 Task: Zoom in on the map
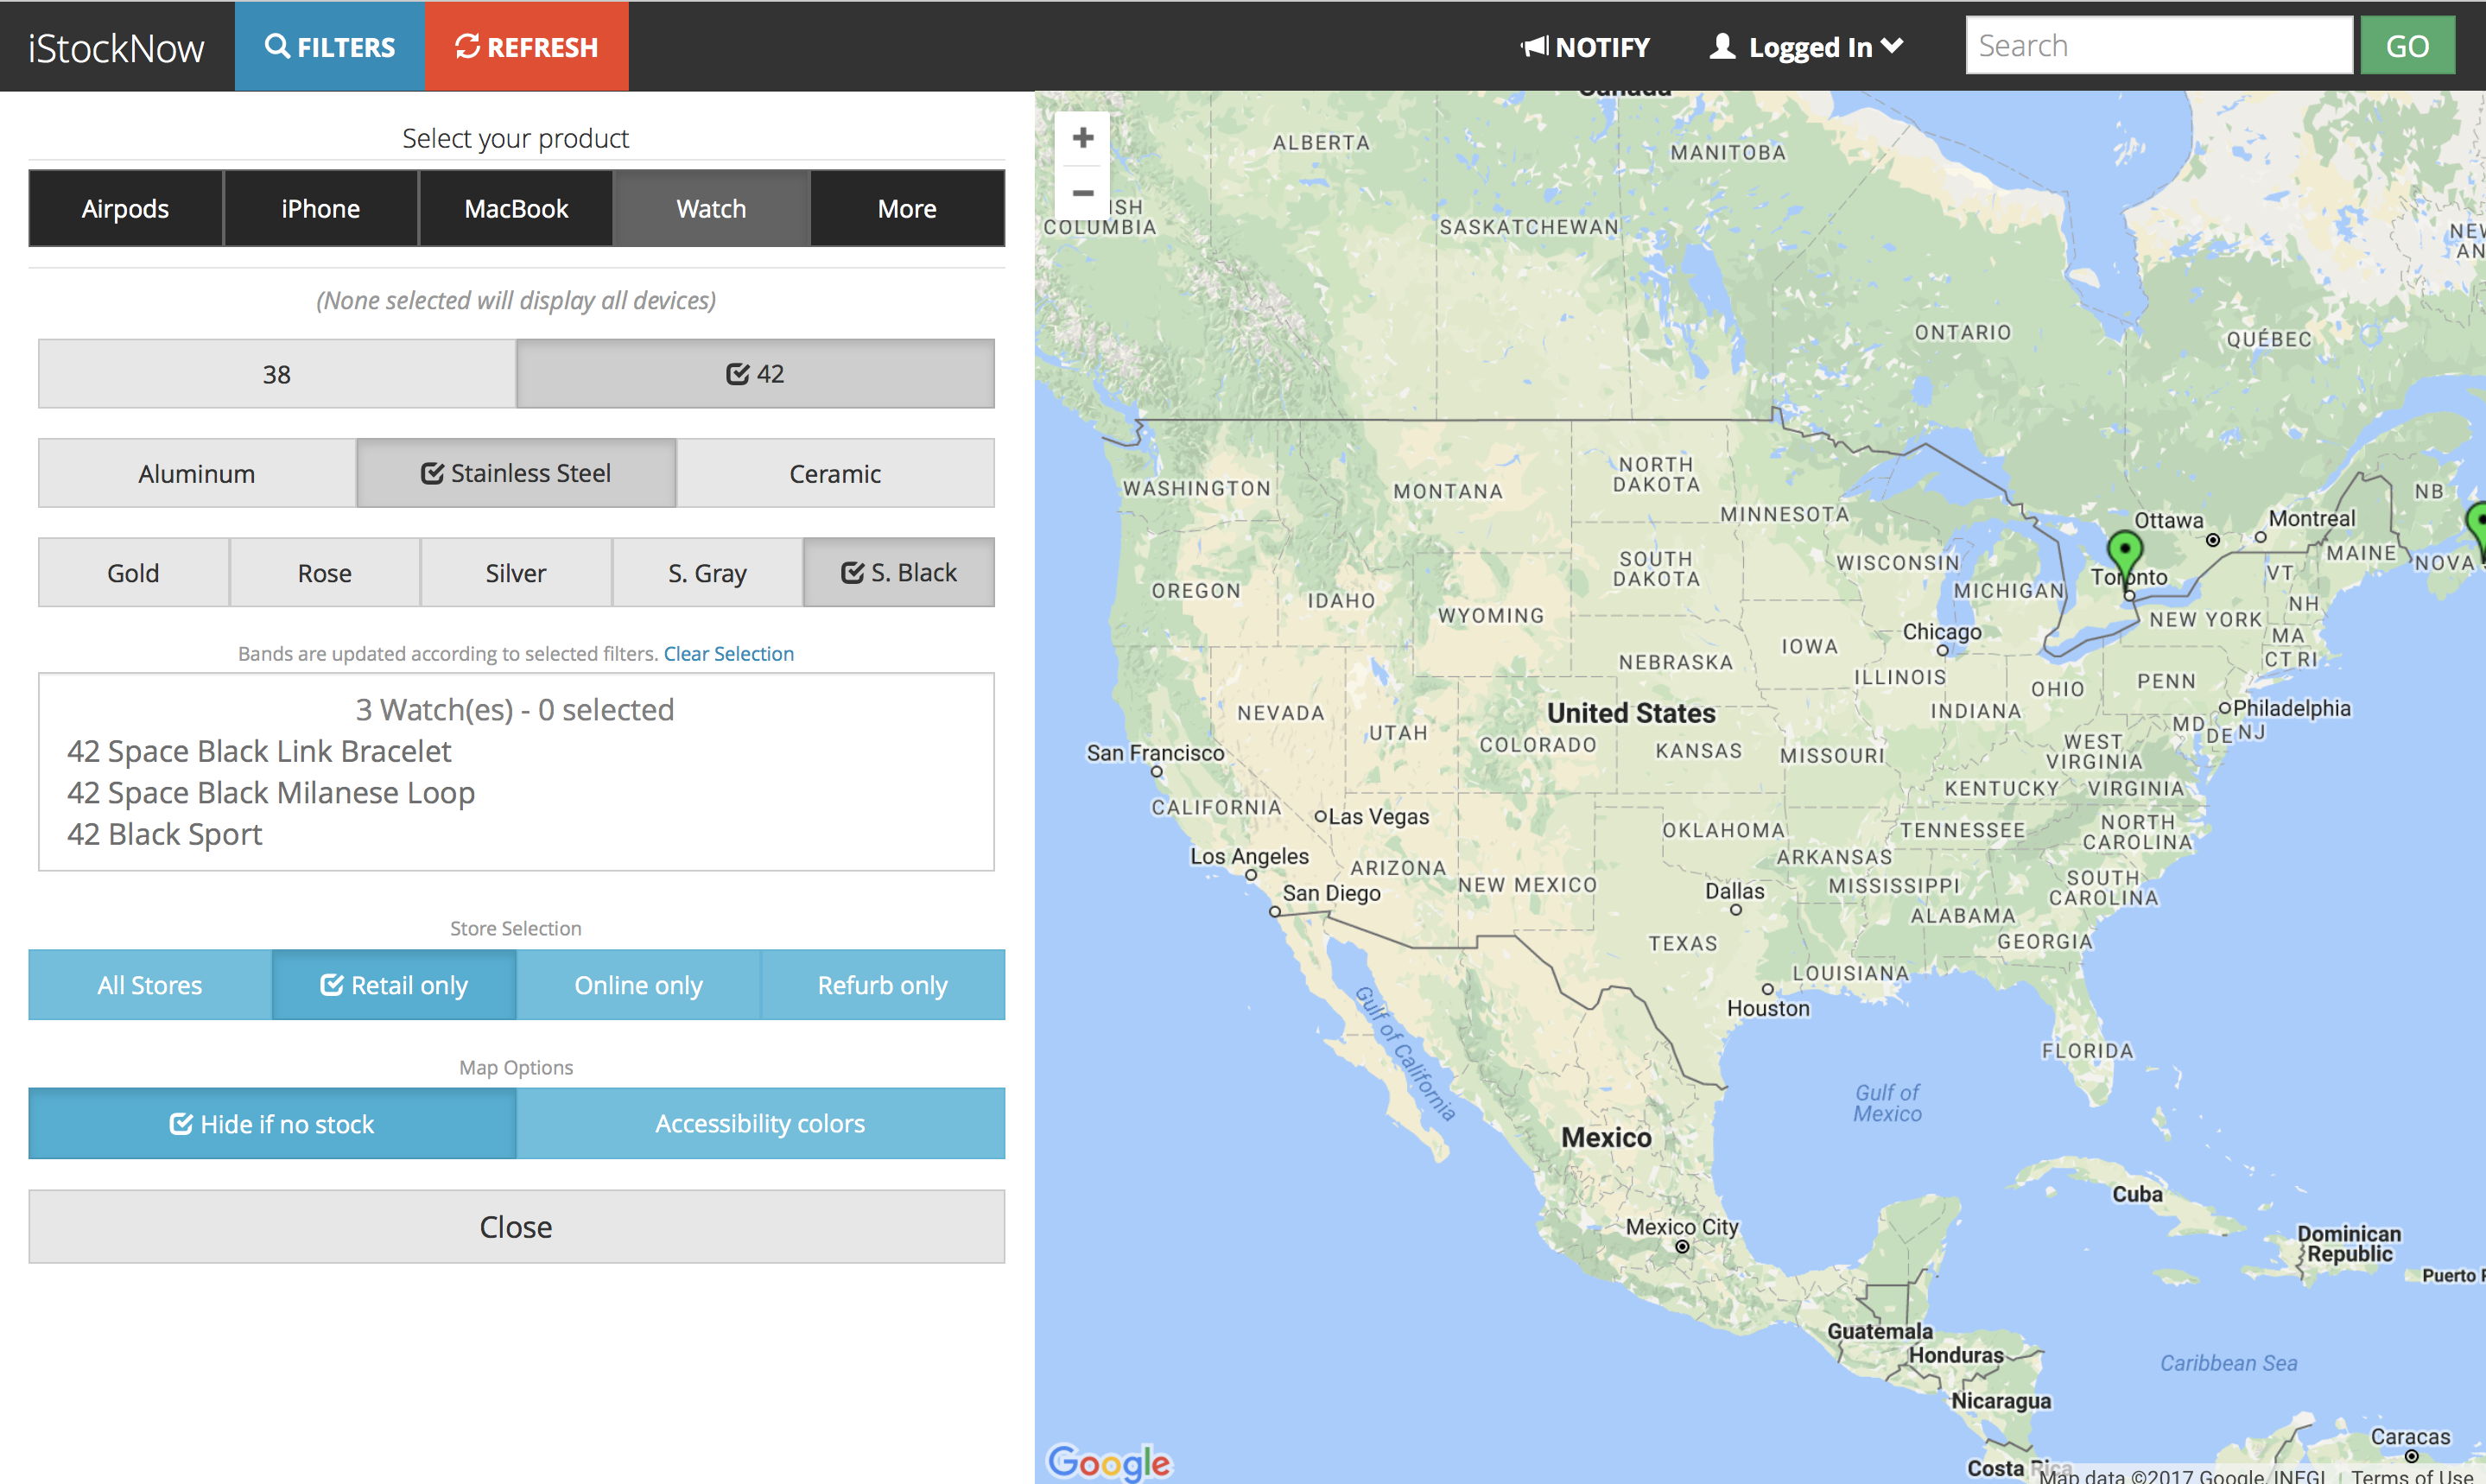click(1083, 138)
